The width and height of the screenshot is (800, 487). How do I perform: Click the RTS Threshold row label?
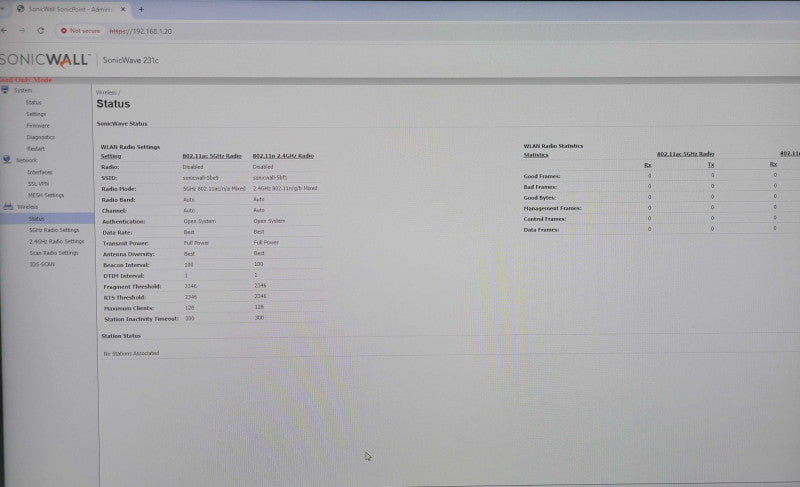124,297
